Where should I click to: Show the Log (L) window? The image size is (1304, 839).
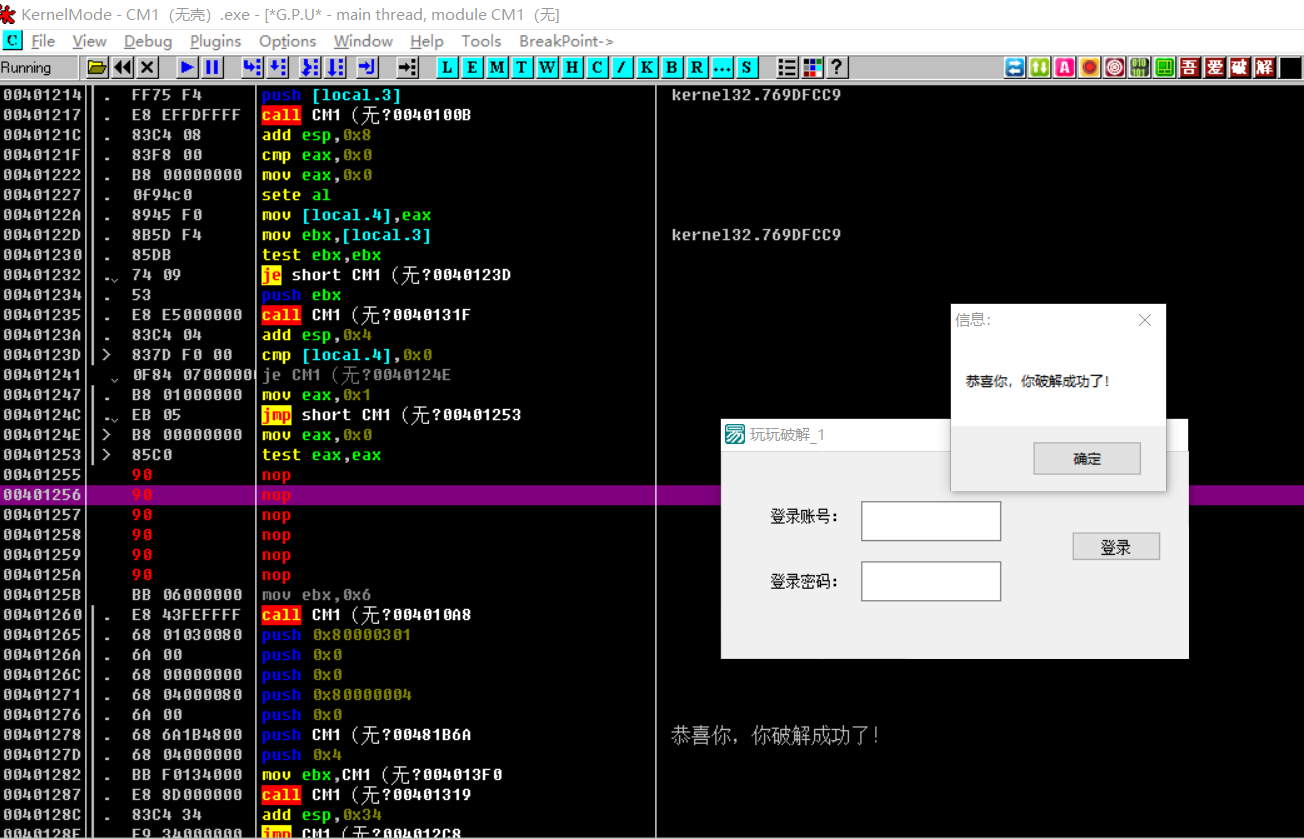click(x=447, y=67)
